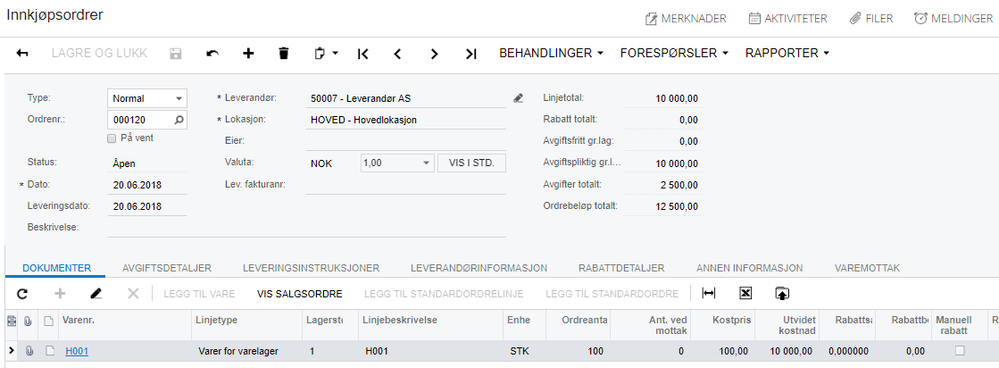999x368 pixels.
Task: Open the ANNEN INFORMASJON tab
Action: click(749, 268)
